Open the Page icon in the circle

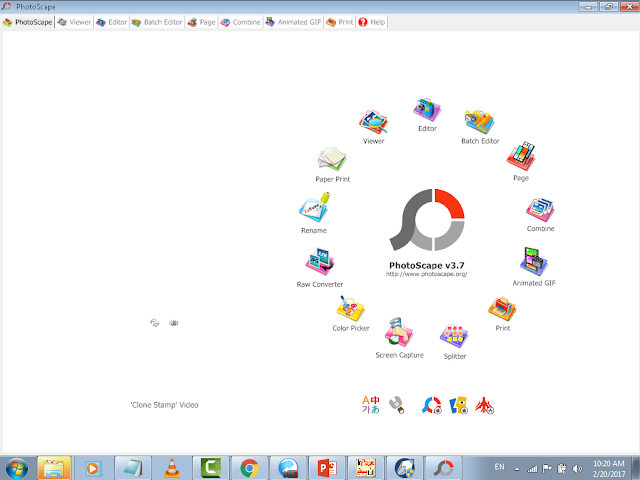coord(521,156)
